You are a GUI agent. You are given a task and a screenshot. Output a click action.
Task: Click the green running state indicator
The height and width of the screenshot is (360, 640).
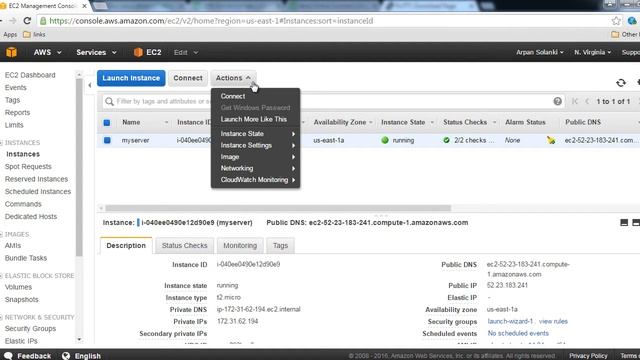pos(385,140)
